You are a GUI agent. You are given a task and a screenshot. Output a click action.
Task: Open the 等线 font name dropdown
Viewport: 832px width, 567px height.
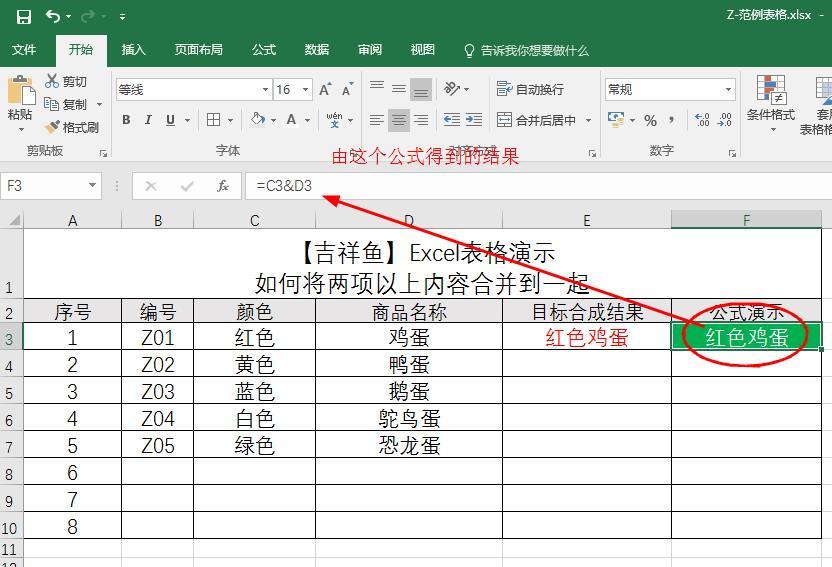click(x=265, y=90)
